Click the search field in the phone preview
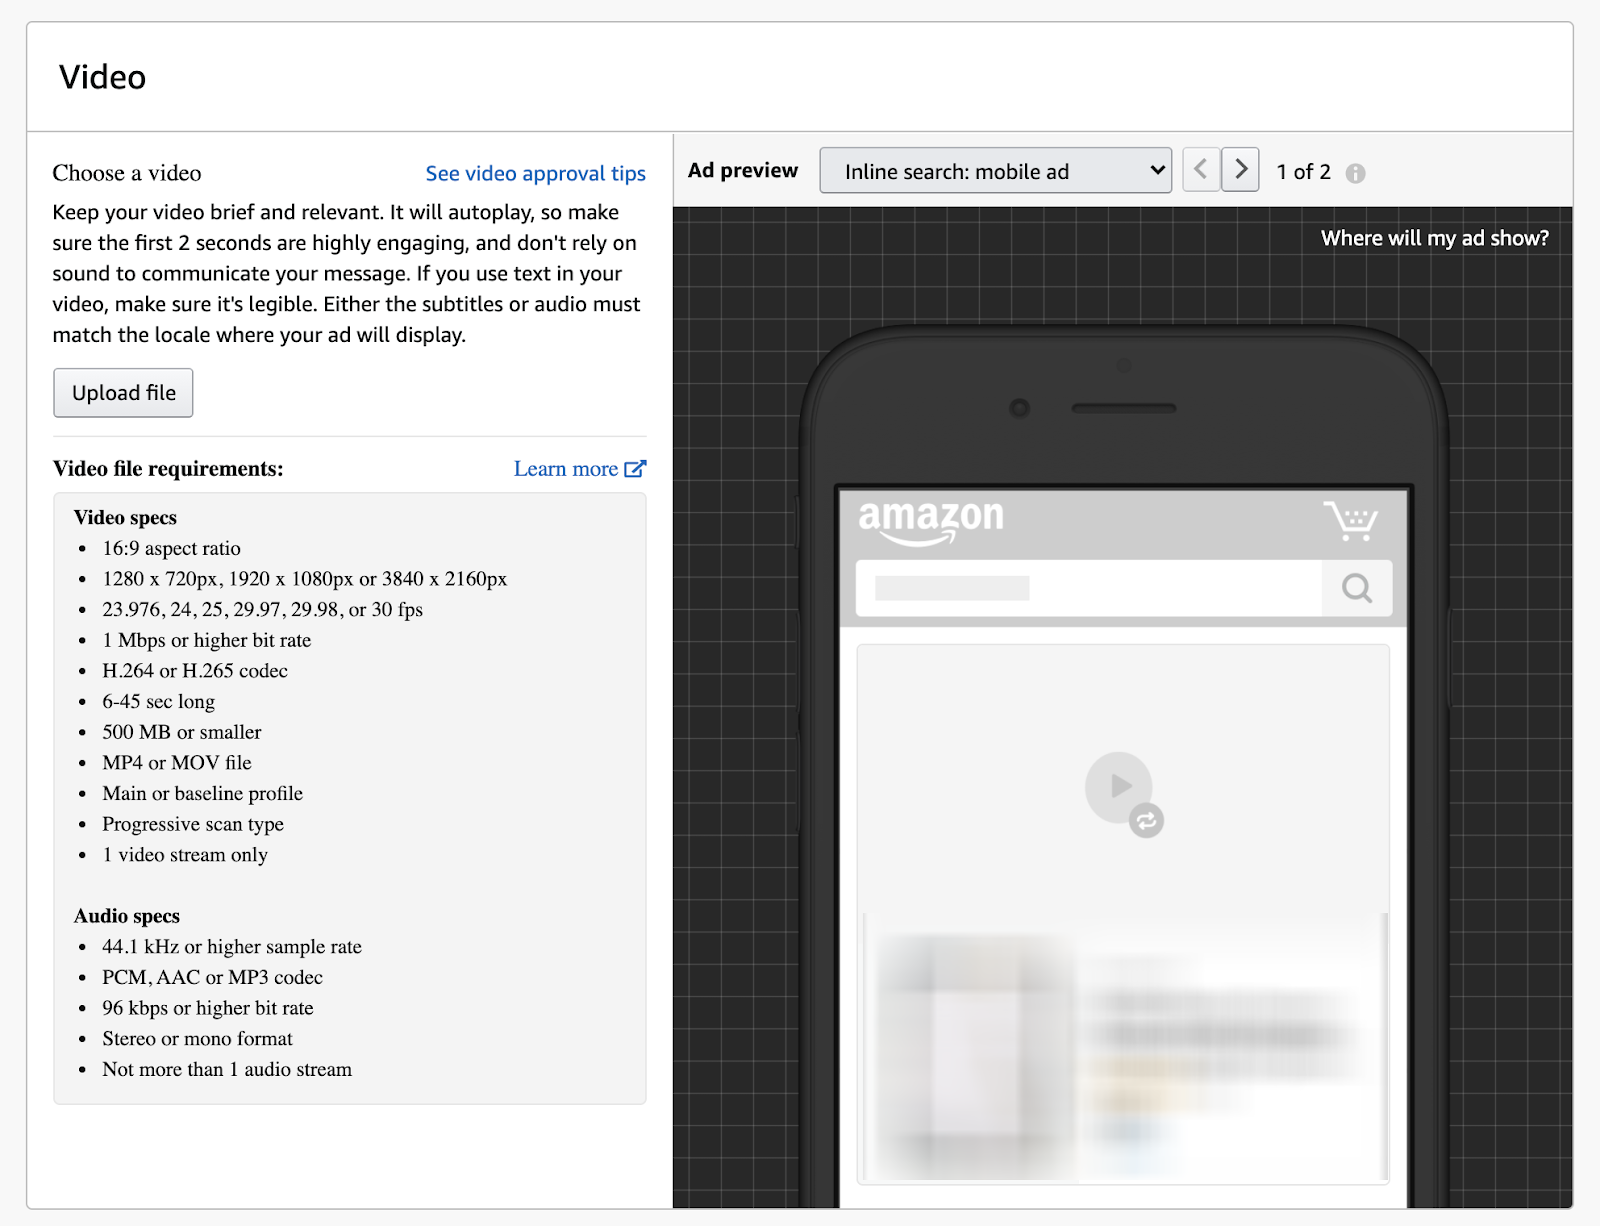 [1089, 588]
